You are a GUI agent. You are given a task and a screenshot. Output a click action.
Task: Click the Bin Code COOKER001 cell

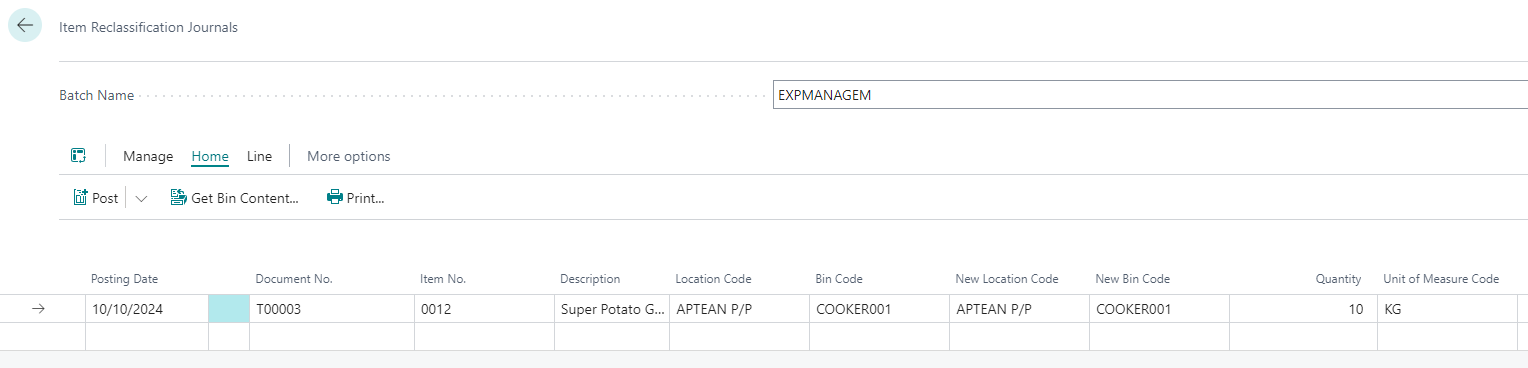[879, 309]
